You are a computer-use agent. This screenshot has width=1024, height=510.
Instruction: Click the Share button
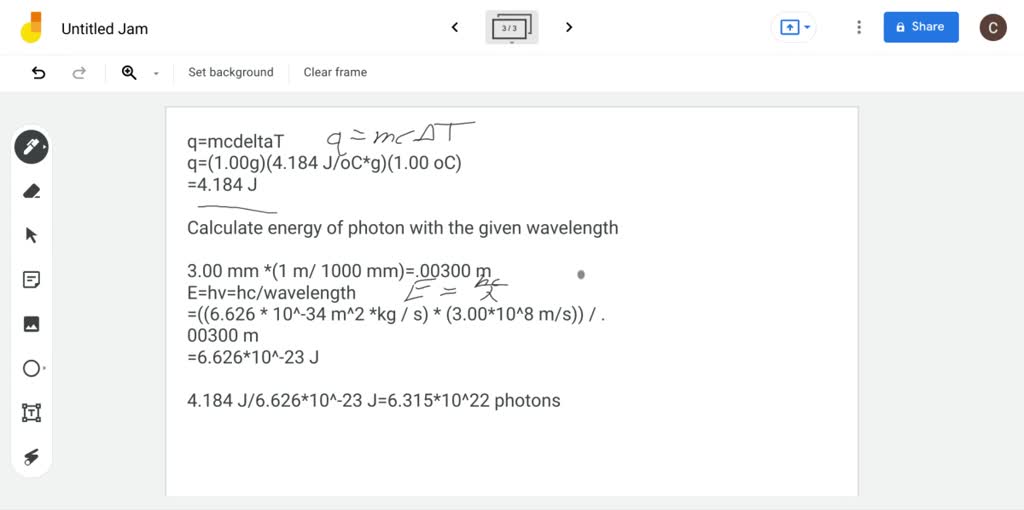click(920, 27)
